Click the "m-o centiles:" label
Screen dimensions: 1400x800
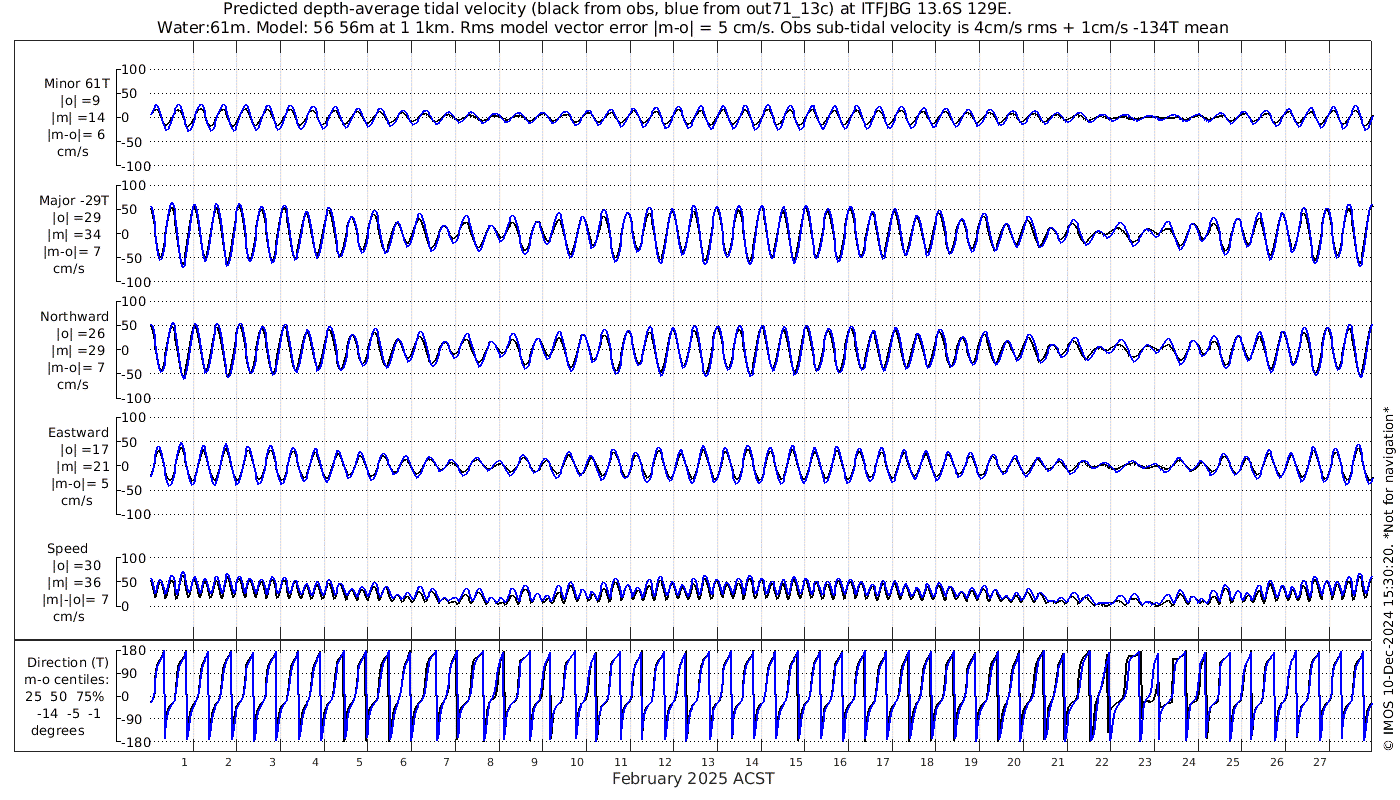tap(67, 680)
